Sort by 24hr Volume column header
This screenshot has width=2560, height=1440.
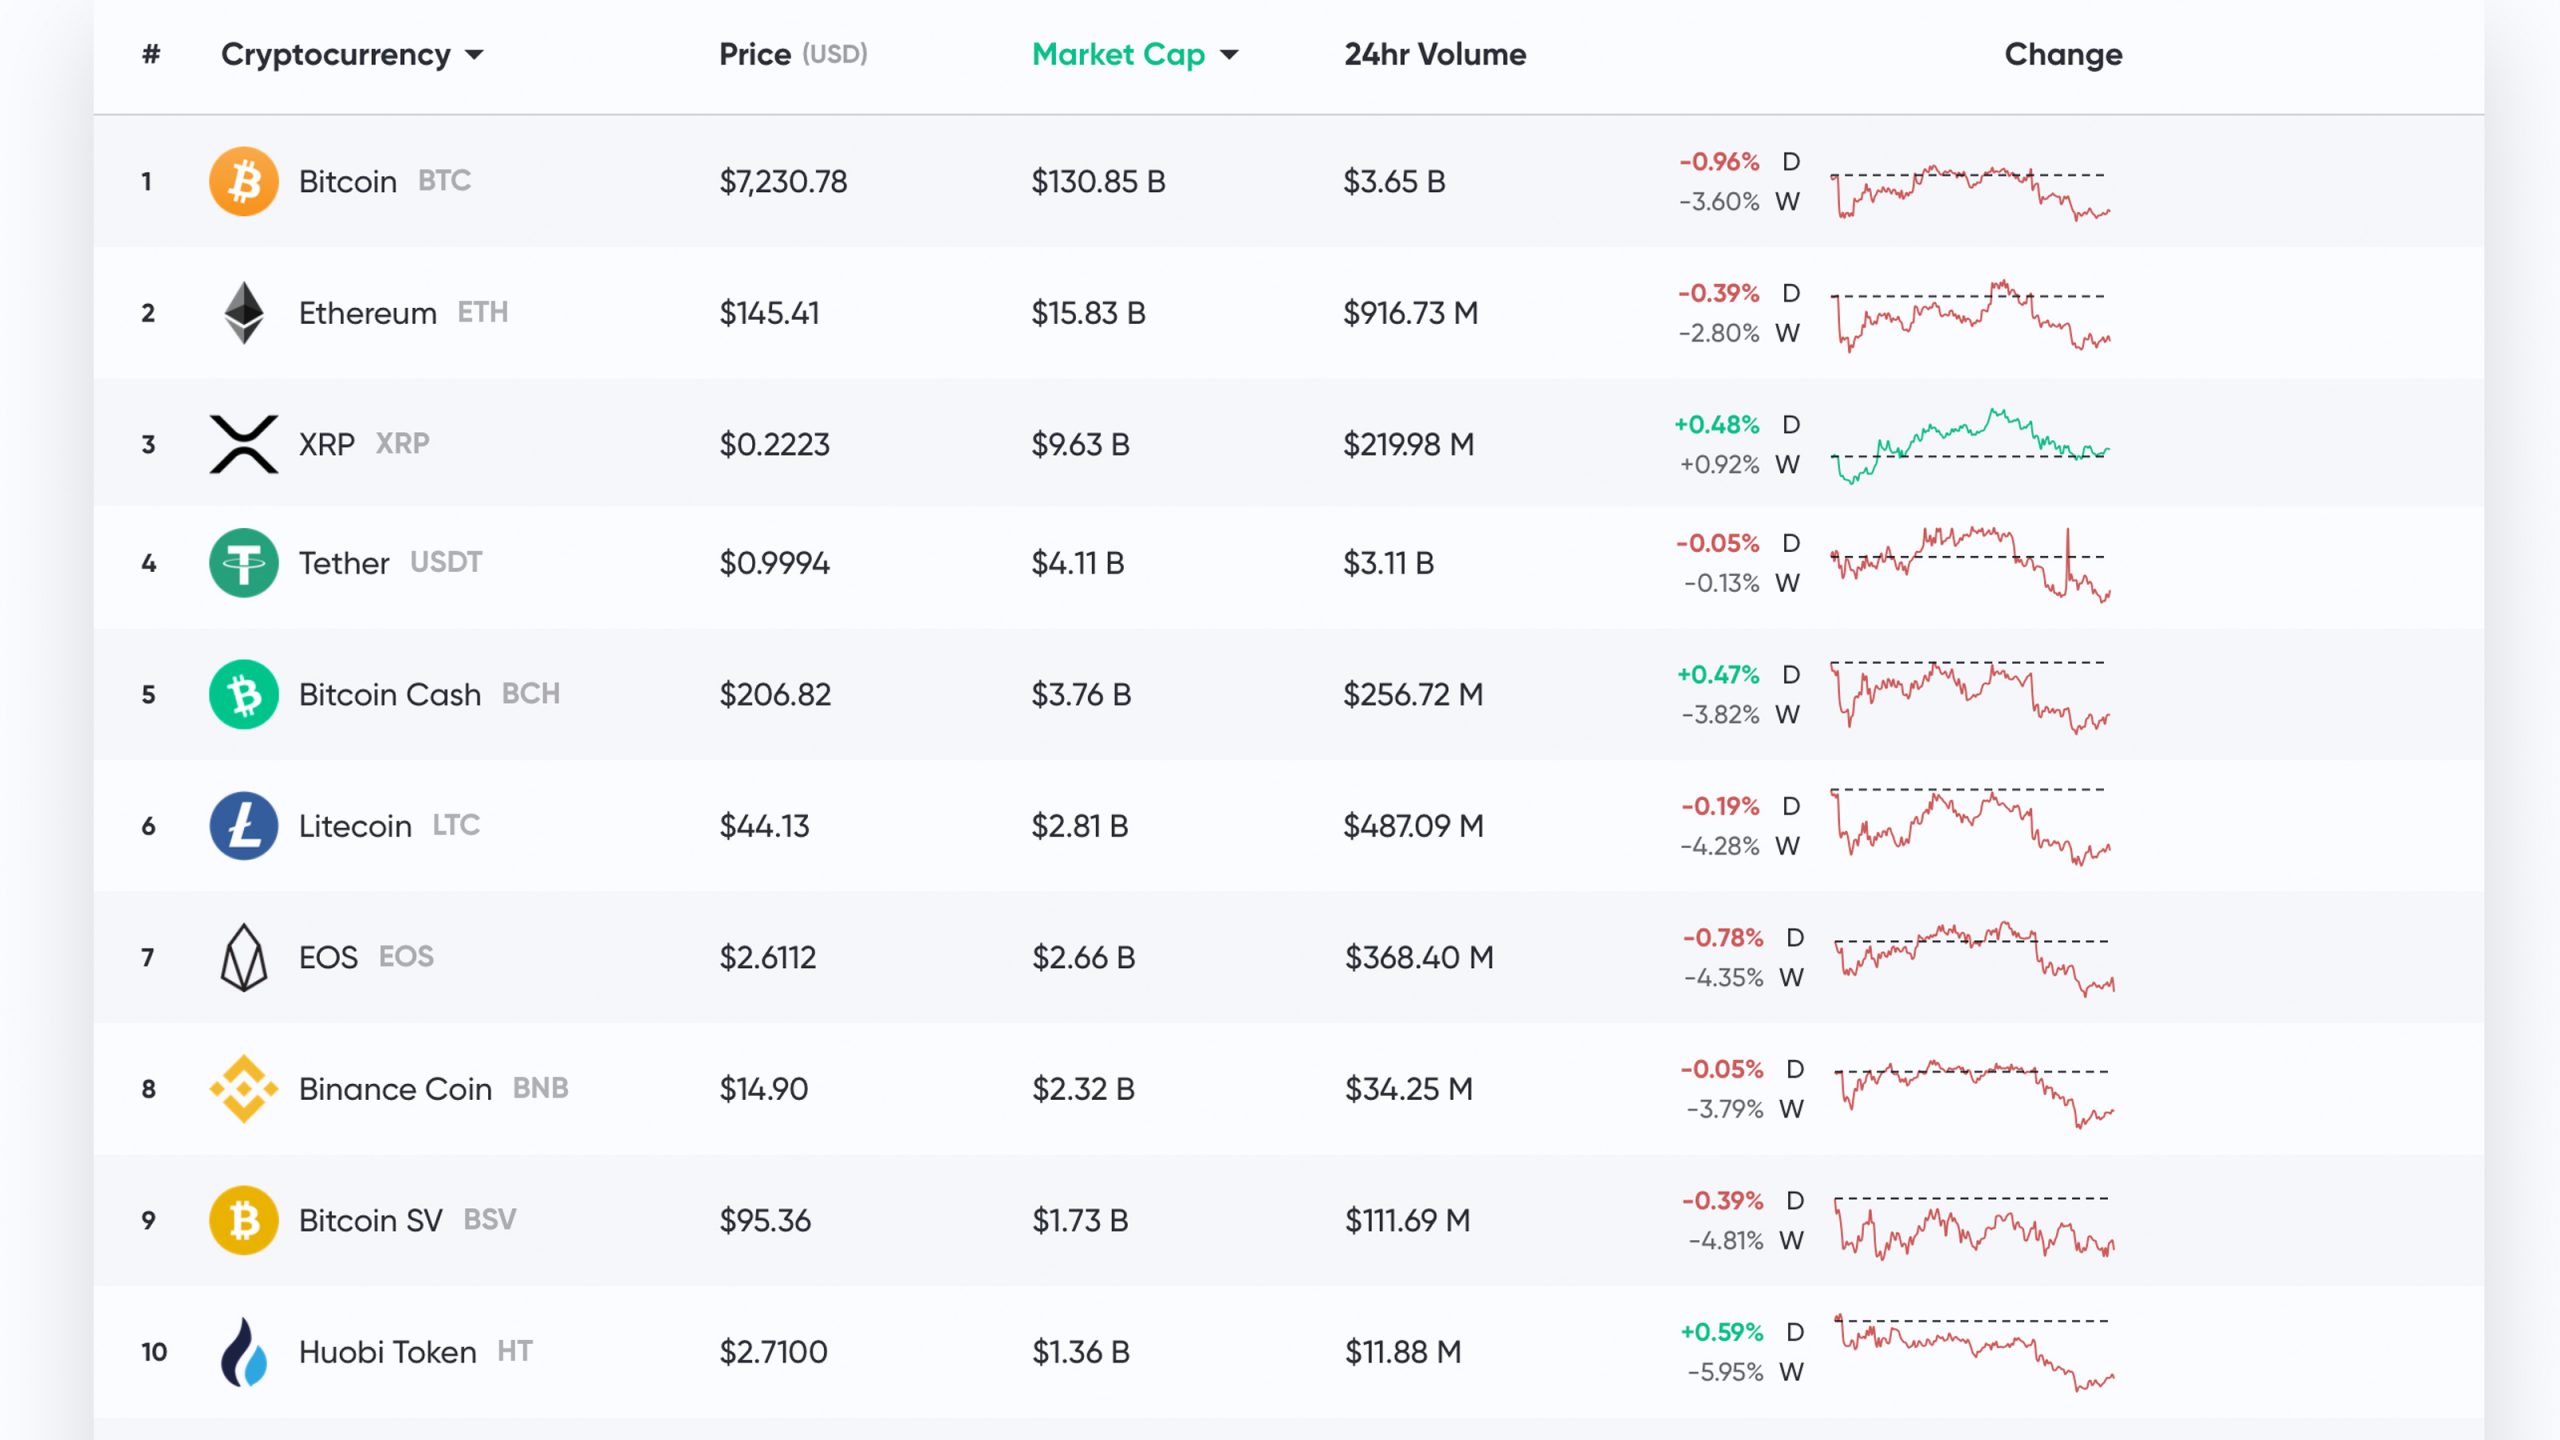[1434, 54]
